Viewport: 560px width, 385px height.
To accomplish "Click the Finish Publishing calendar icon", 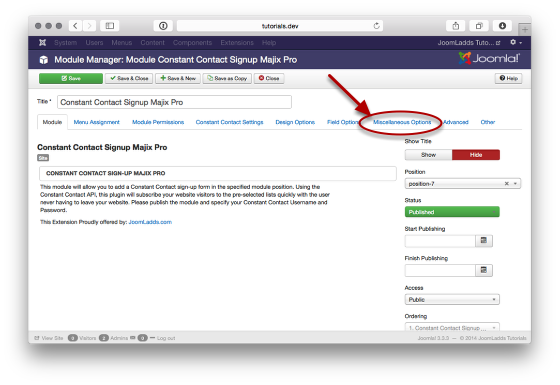I will tap(484, 270).
